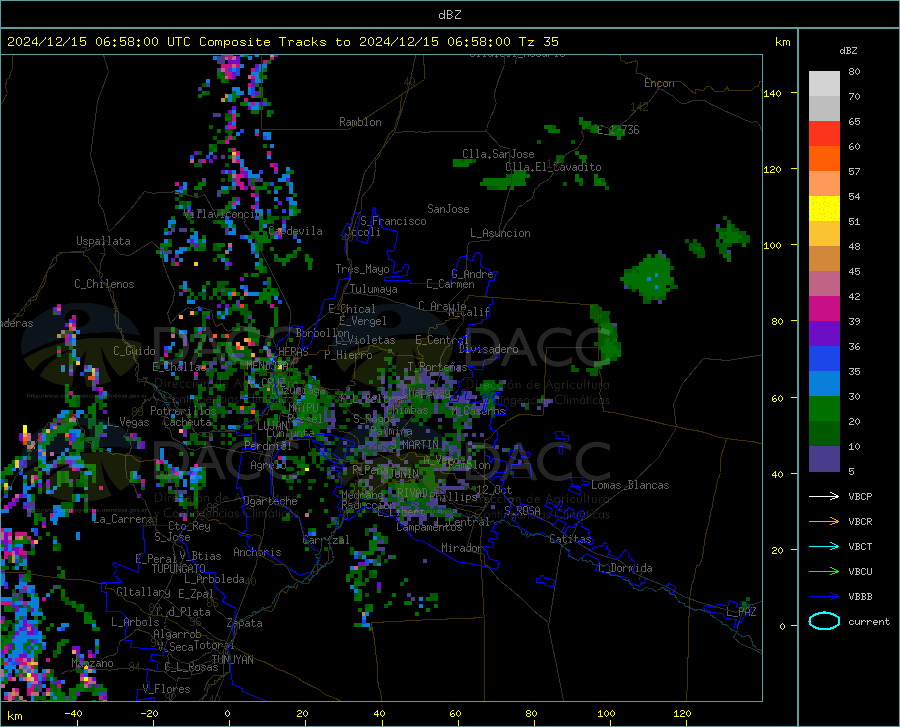The width and height of the screenshot is (900, 727).
Task: Click the orange VBCR arrow in legend
Action: (824, 522)
